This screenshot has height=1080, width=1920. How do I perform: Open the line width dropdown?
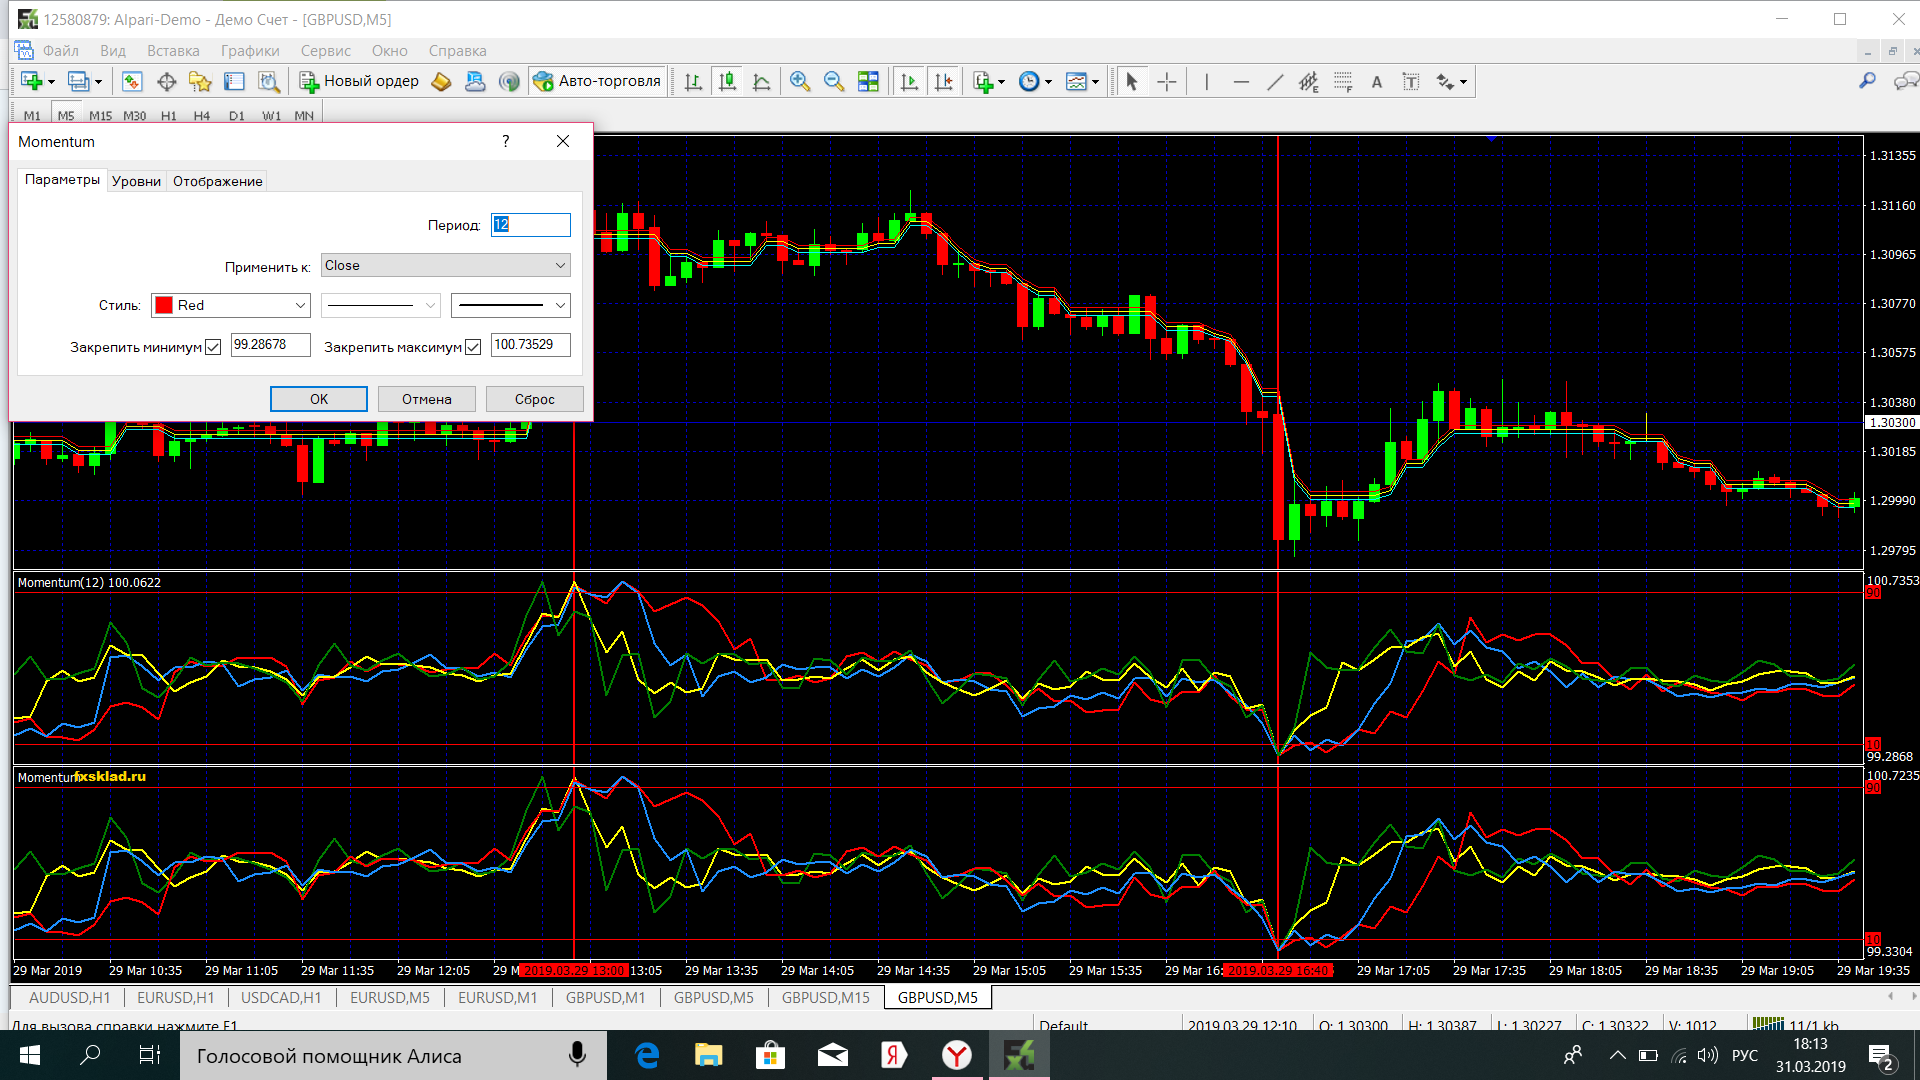[511, 305]
